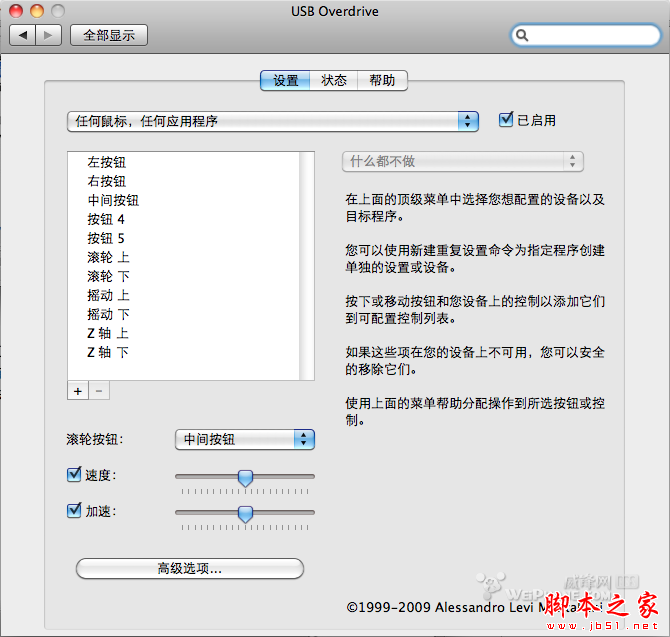The image size is (670, 637).
Task: Open the 任何鼠标，任何应用程序 dropdown
Action: point(273,121)
